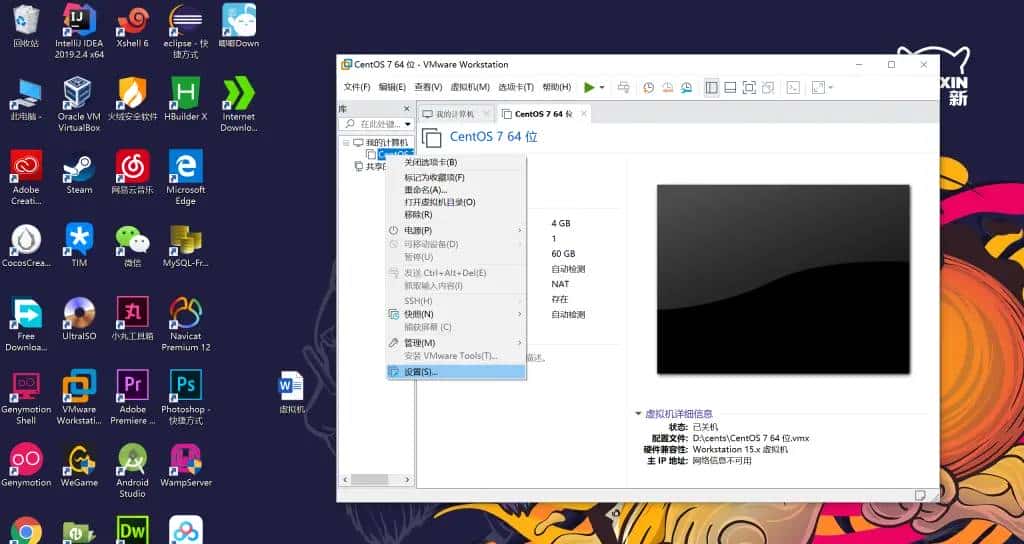Open the 查看(V) menu

pyautogui.click(x=428, y=87)
